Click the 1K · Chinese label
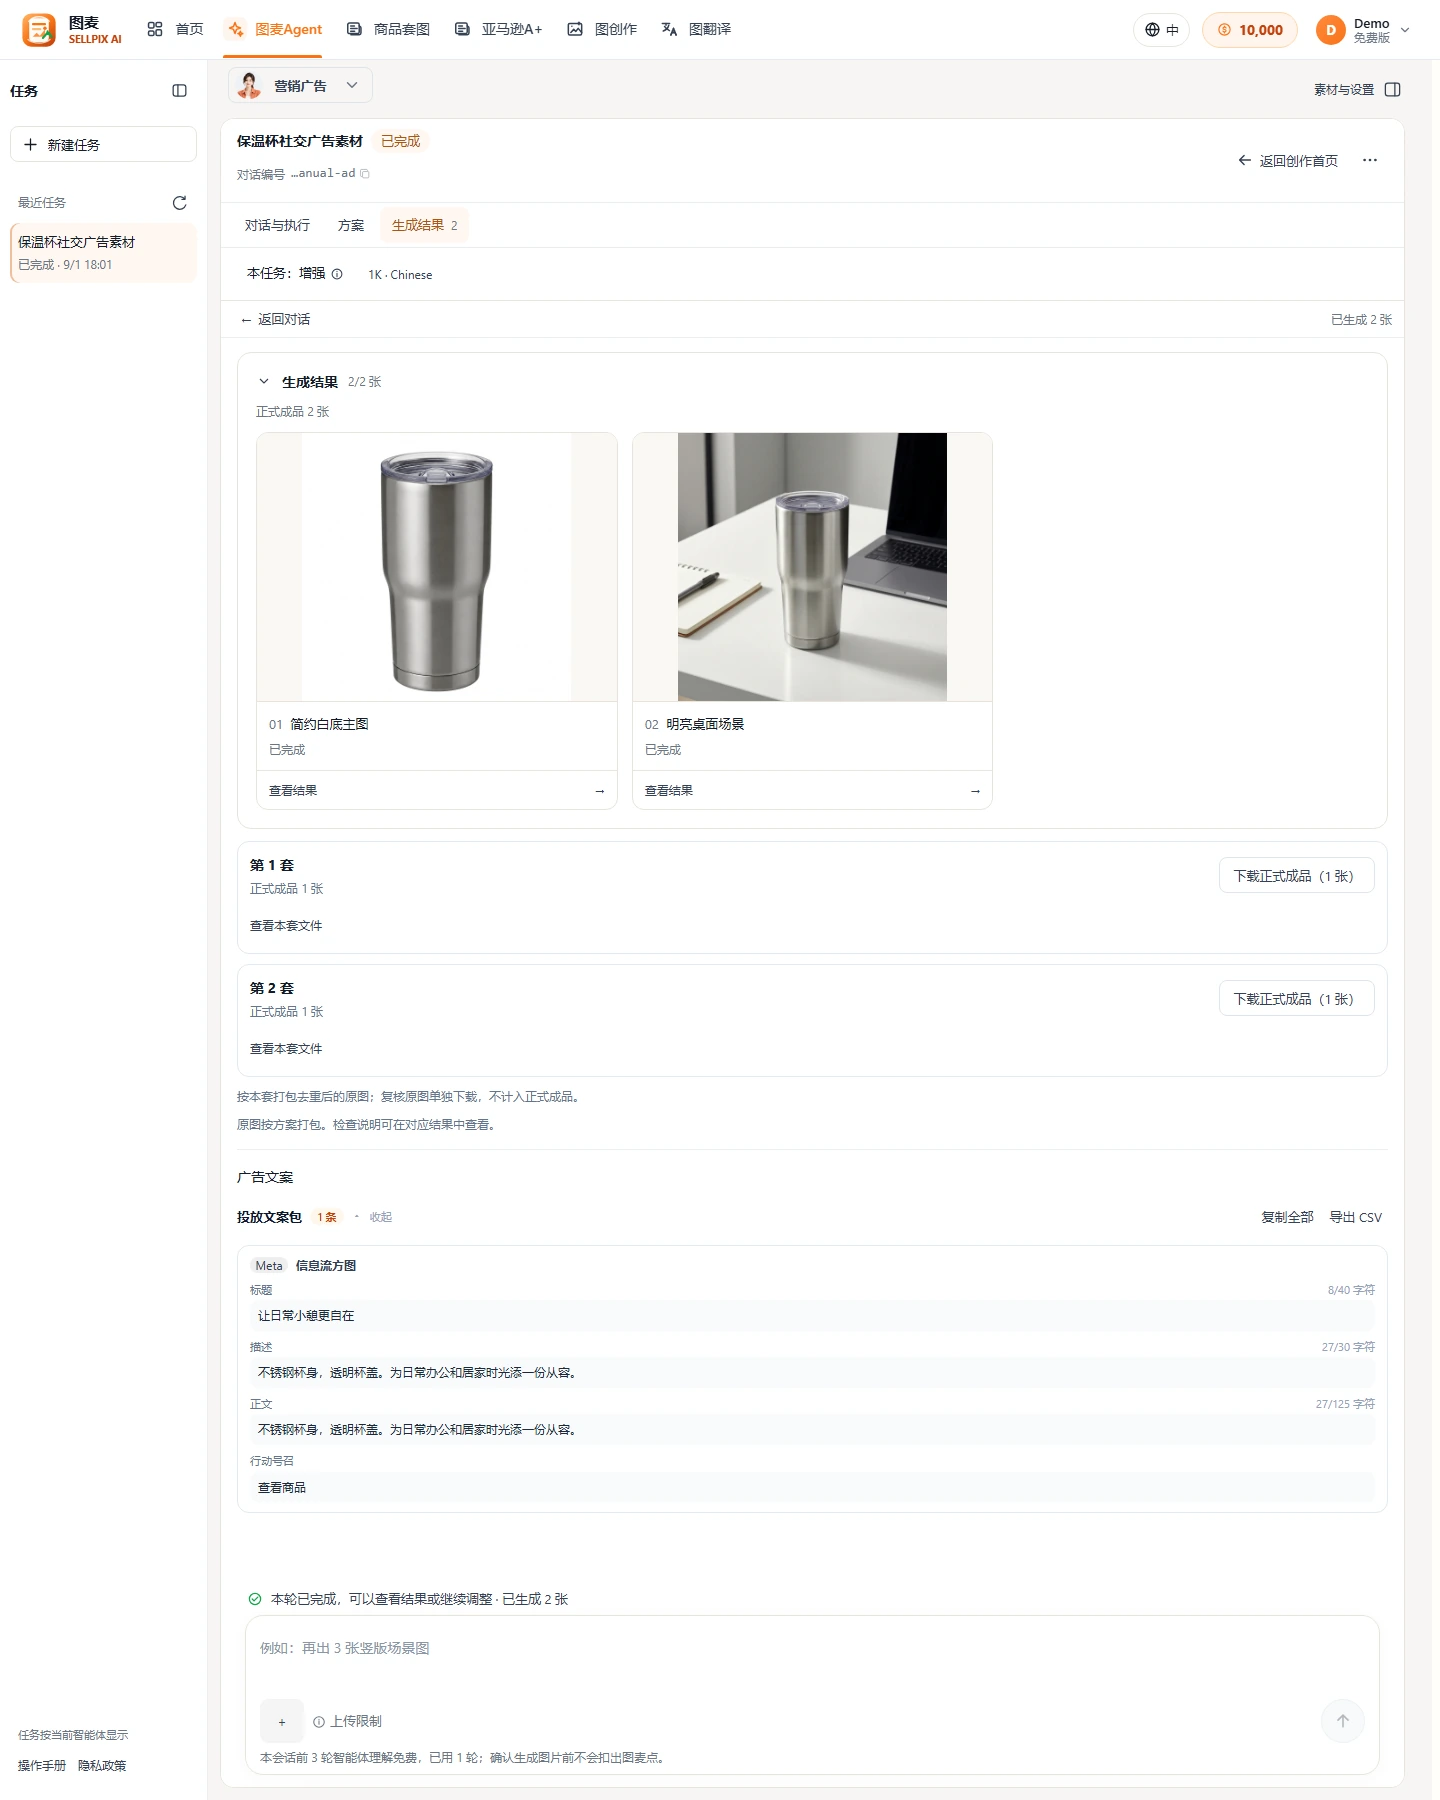The width and height of the screenshot is (1440, 1800). [x=400, y=274]
